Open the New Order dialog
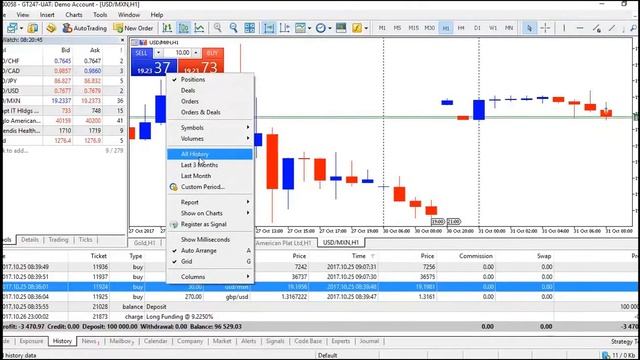Image resolution: width=640 pixels, height=360 pixels. (x=133, y=28)
